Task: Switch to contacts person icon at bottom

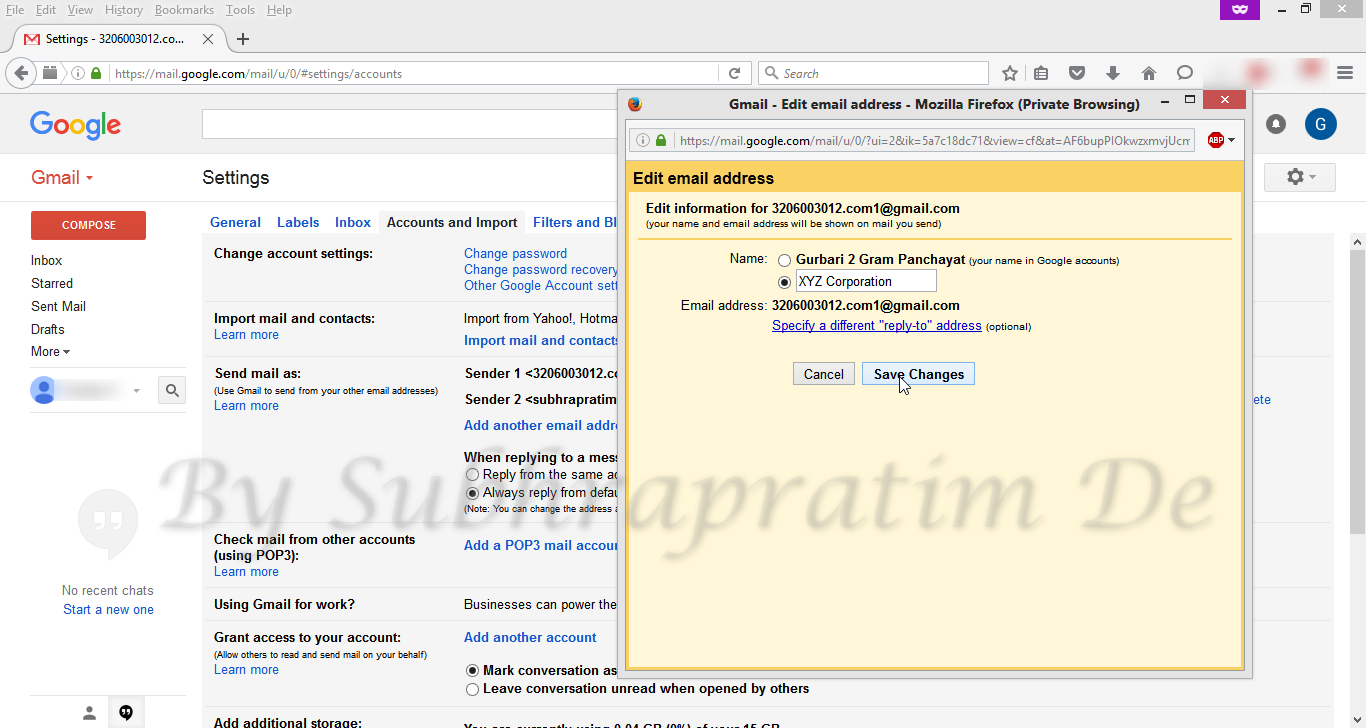Action: (89, 713)
